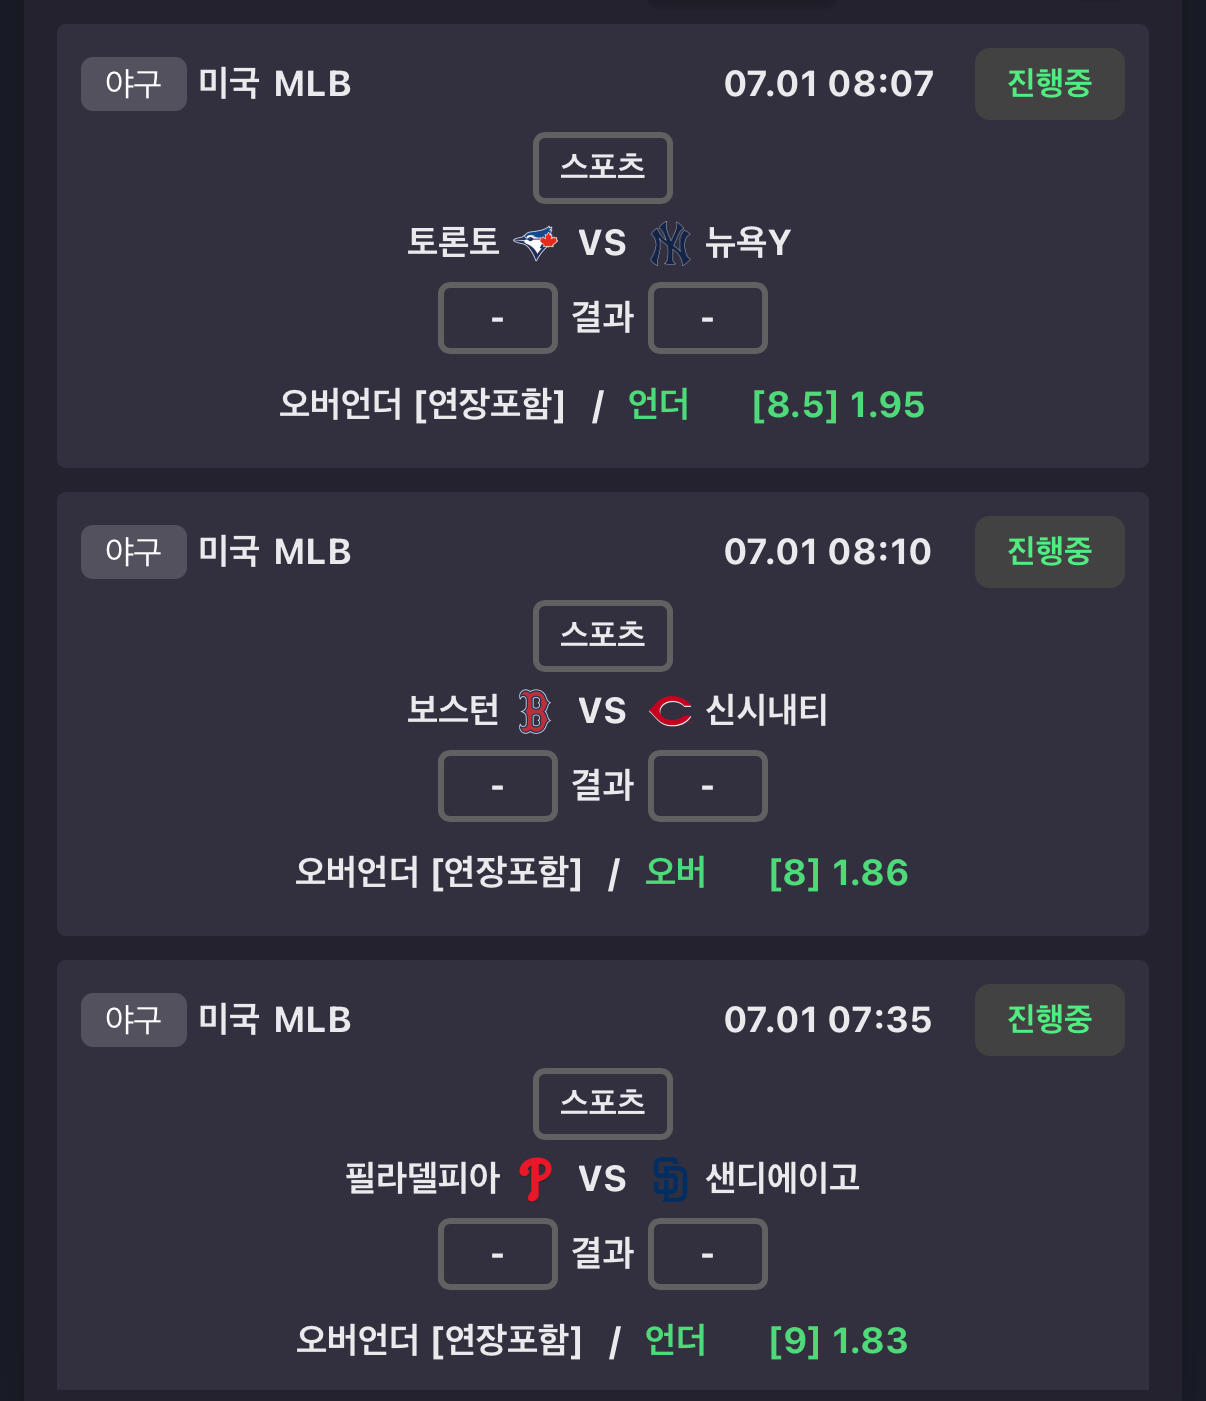
Task: Click the Toronto Blue Jays logo
Action: click(535, 243)
